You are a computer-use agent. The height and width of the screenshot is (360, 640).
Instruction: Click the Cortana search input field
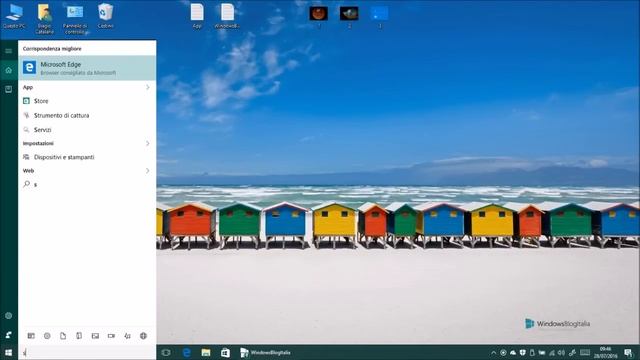(x=87, y=352)
